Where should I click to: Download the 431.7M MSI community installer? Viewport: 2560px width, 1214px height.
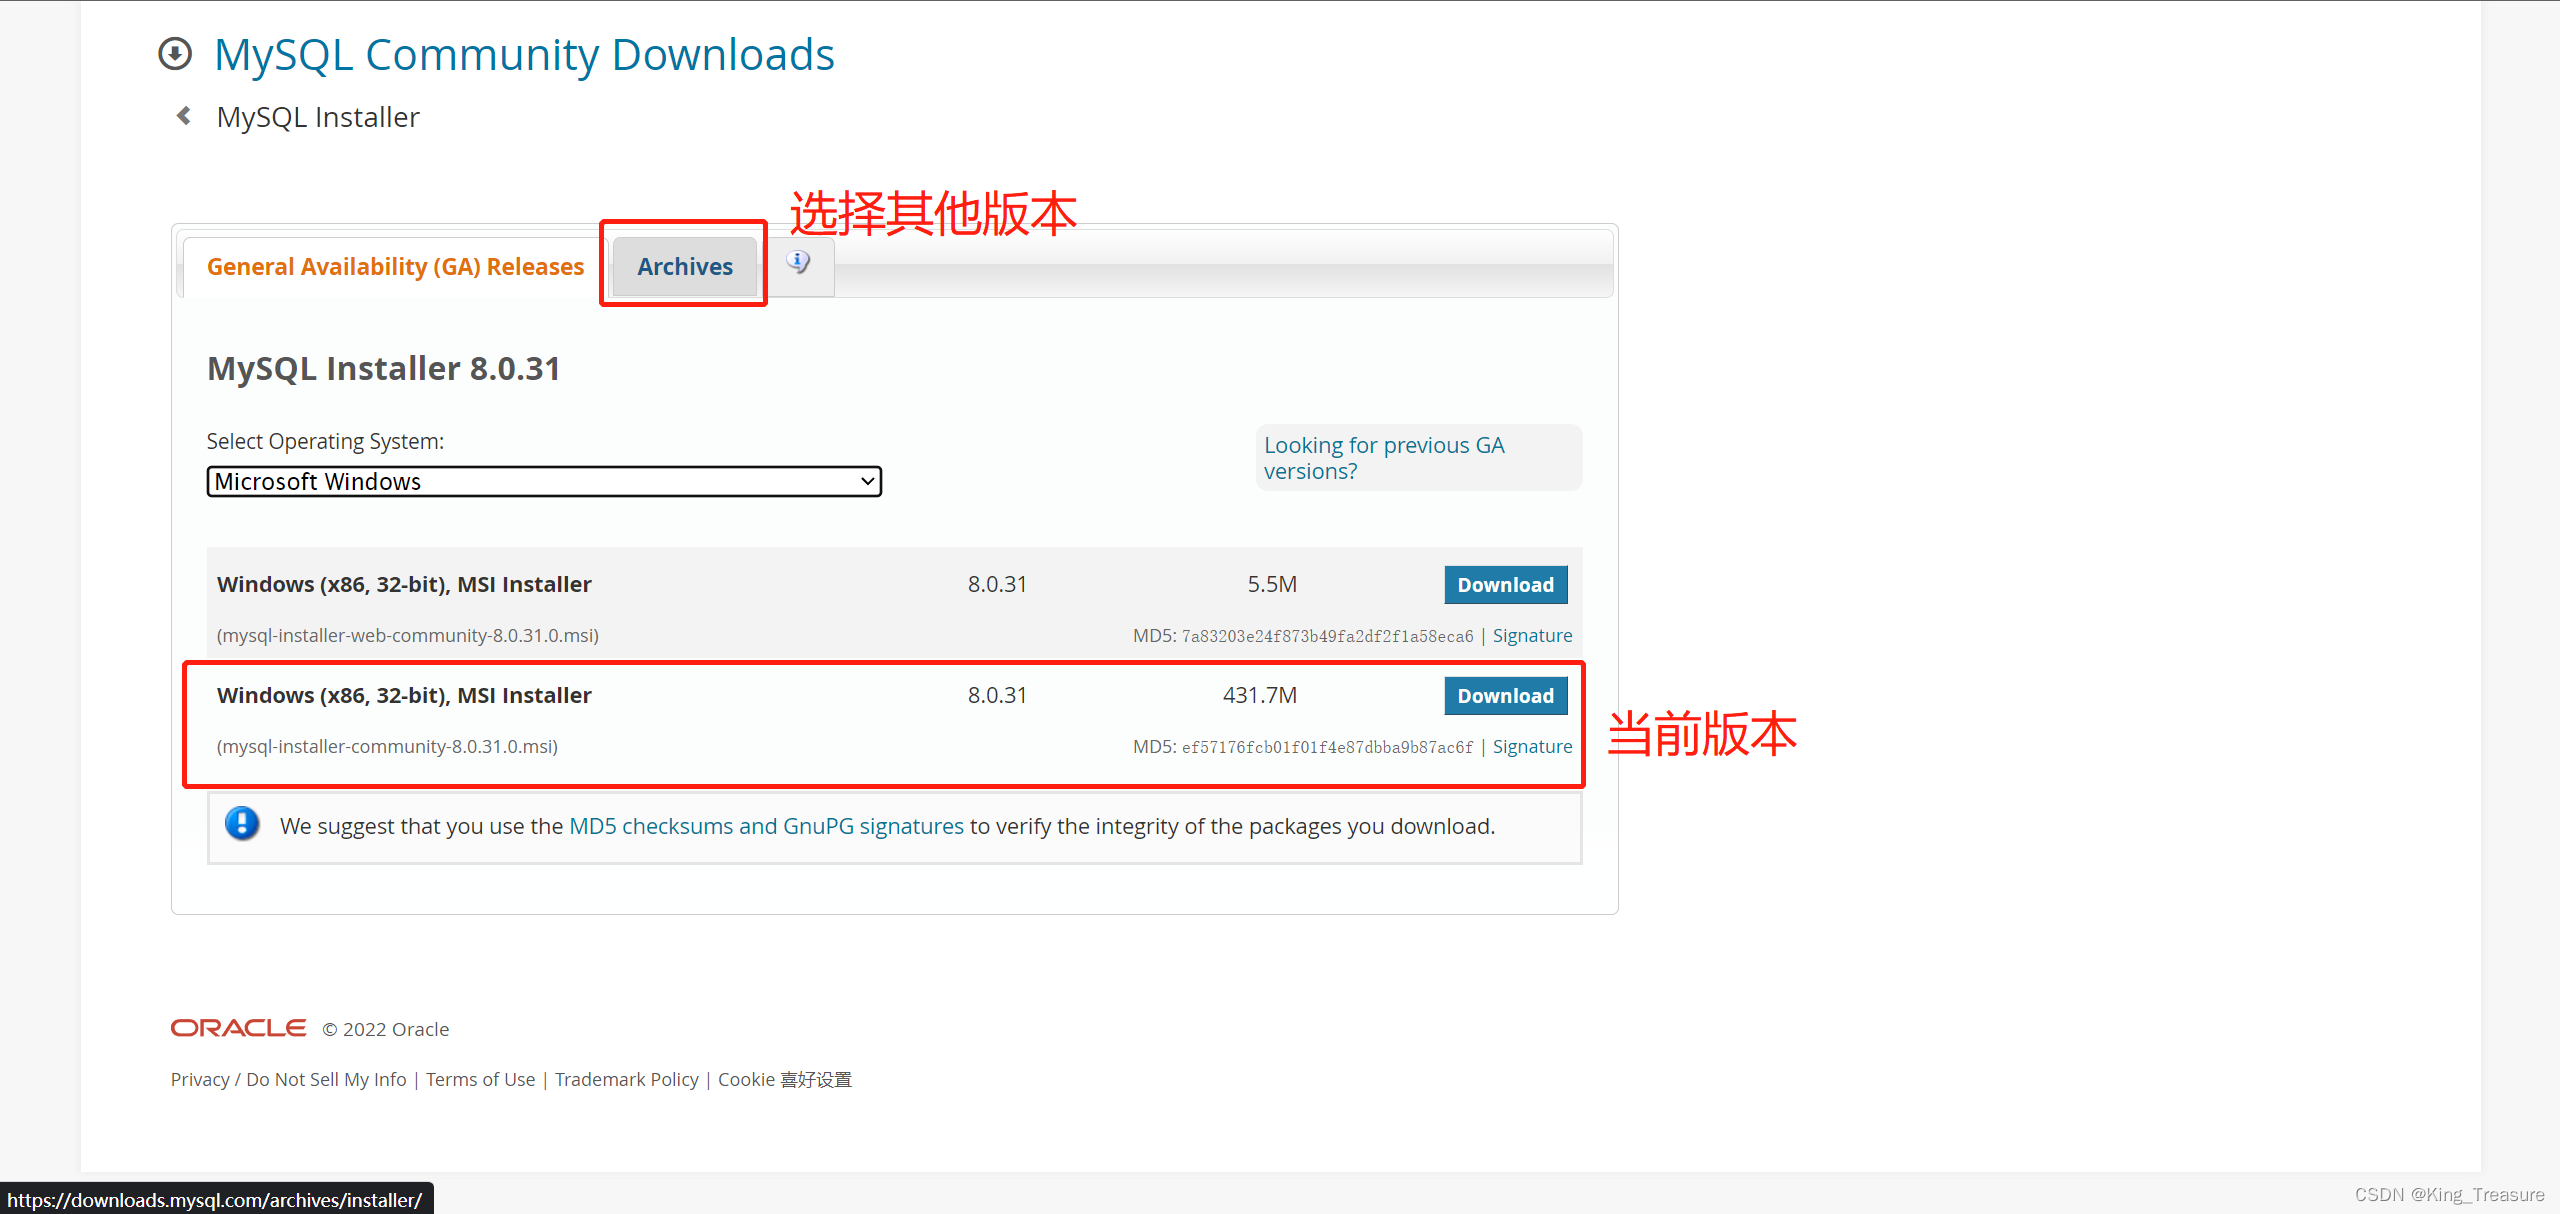click(x=1505, y=695)
